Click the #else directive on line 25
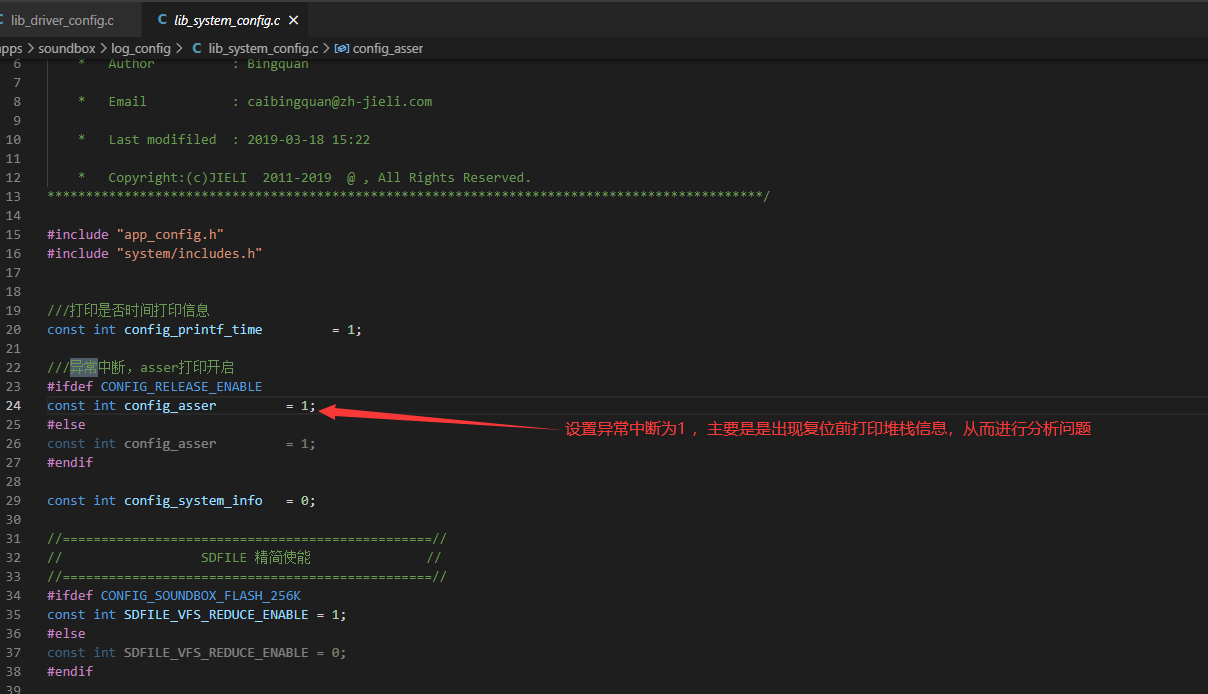 tap(66, 424)
